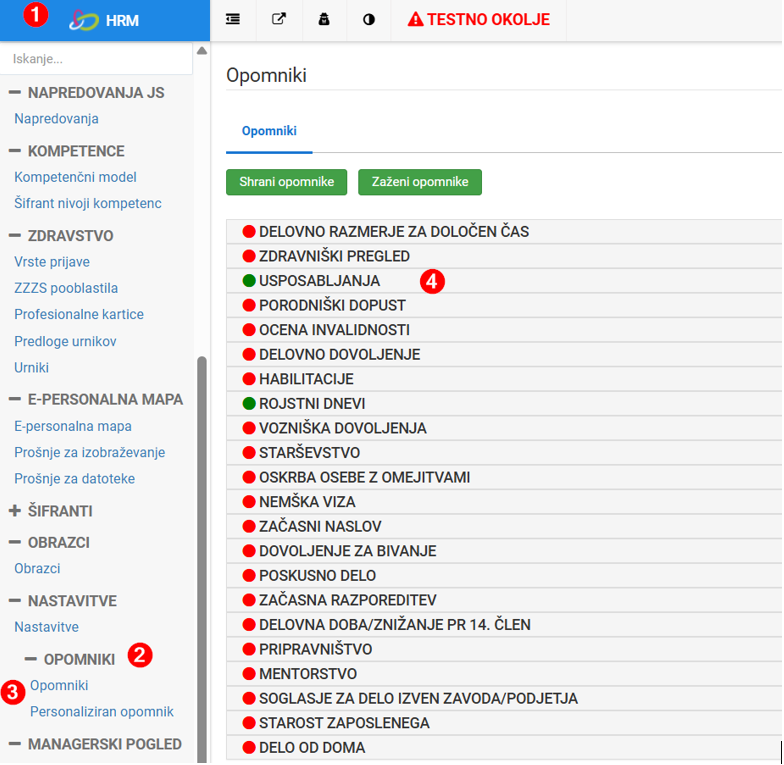
Task: Select the POSKUSNO DELO reminder row
Action: click(504, 575)
